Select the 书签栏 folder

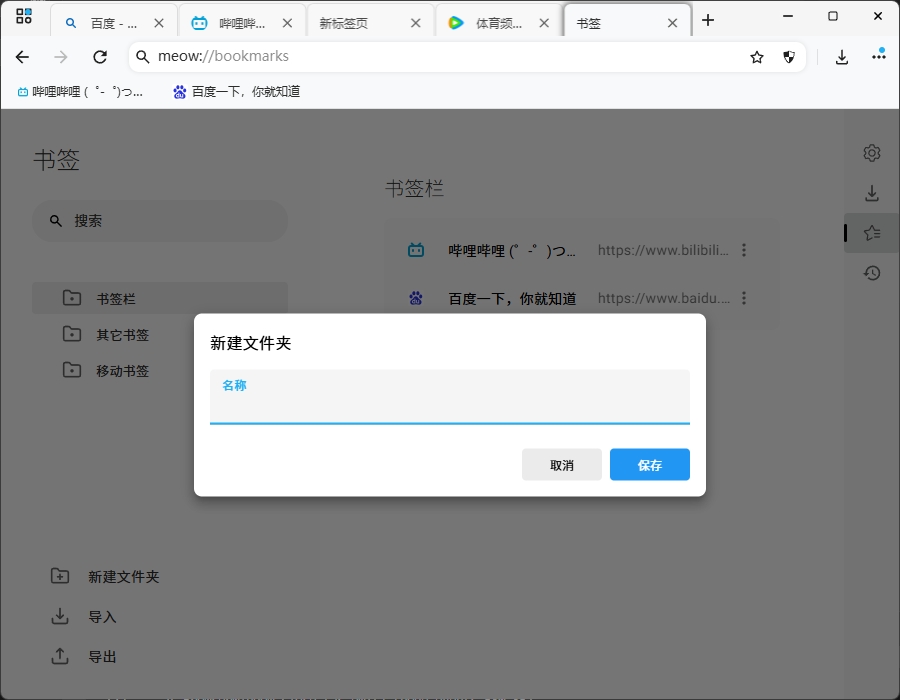pos(160,298)
